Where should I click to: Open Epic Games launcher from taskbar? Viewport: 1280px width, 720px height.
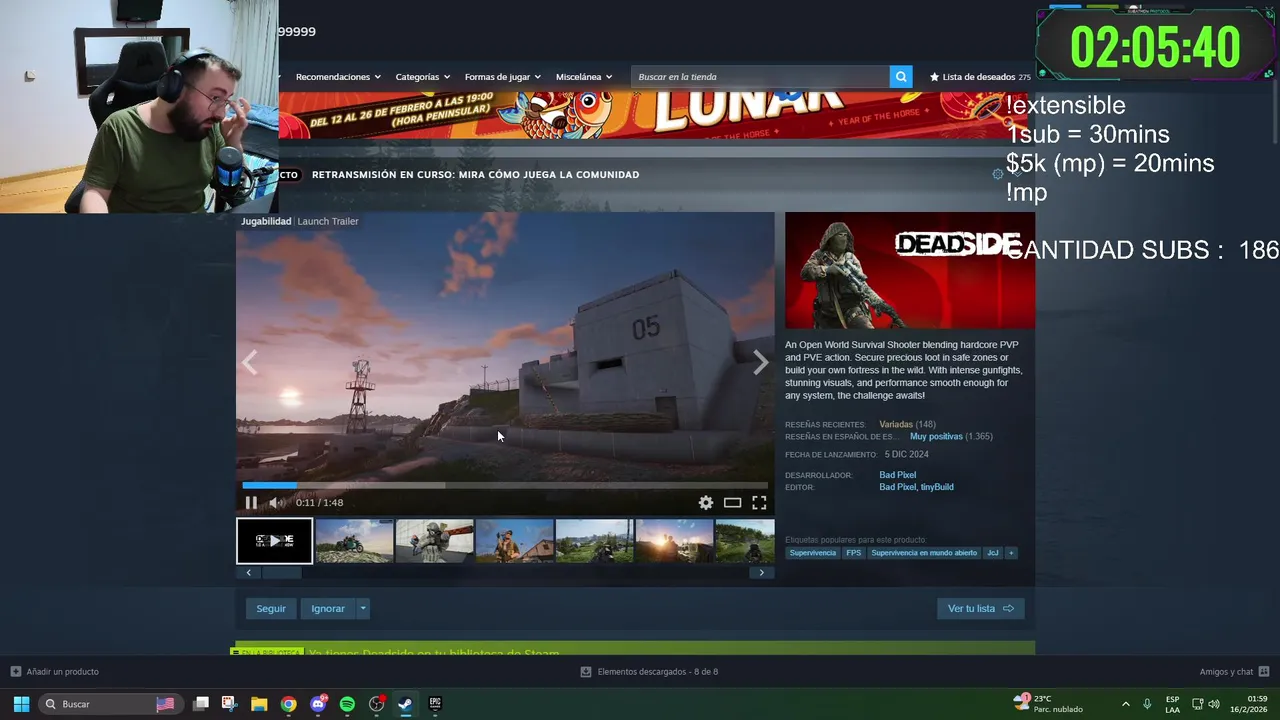[x=435, y=704]
